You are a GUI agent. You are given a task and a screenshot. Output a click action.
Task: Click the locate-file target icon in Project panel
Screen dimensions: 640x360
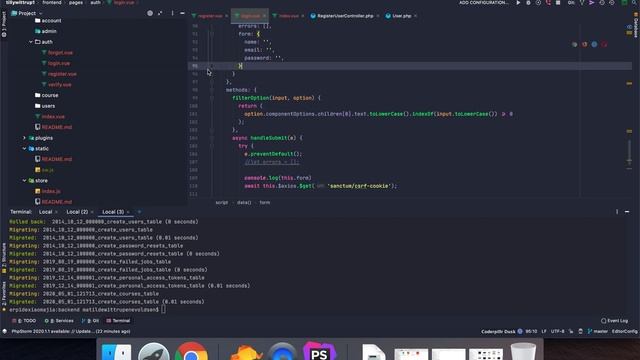[150, 13]
